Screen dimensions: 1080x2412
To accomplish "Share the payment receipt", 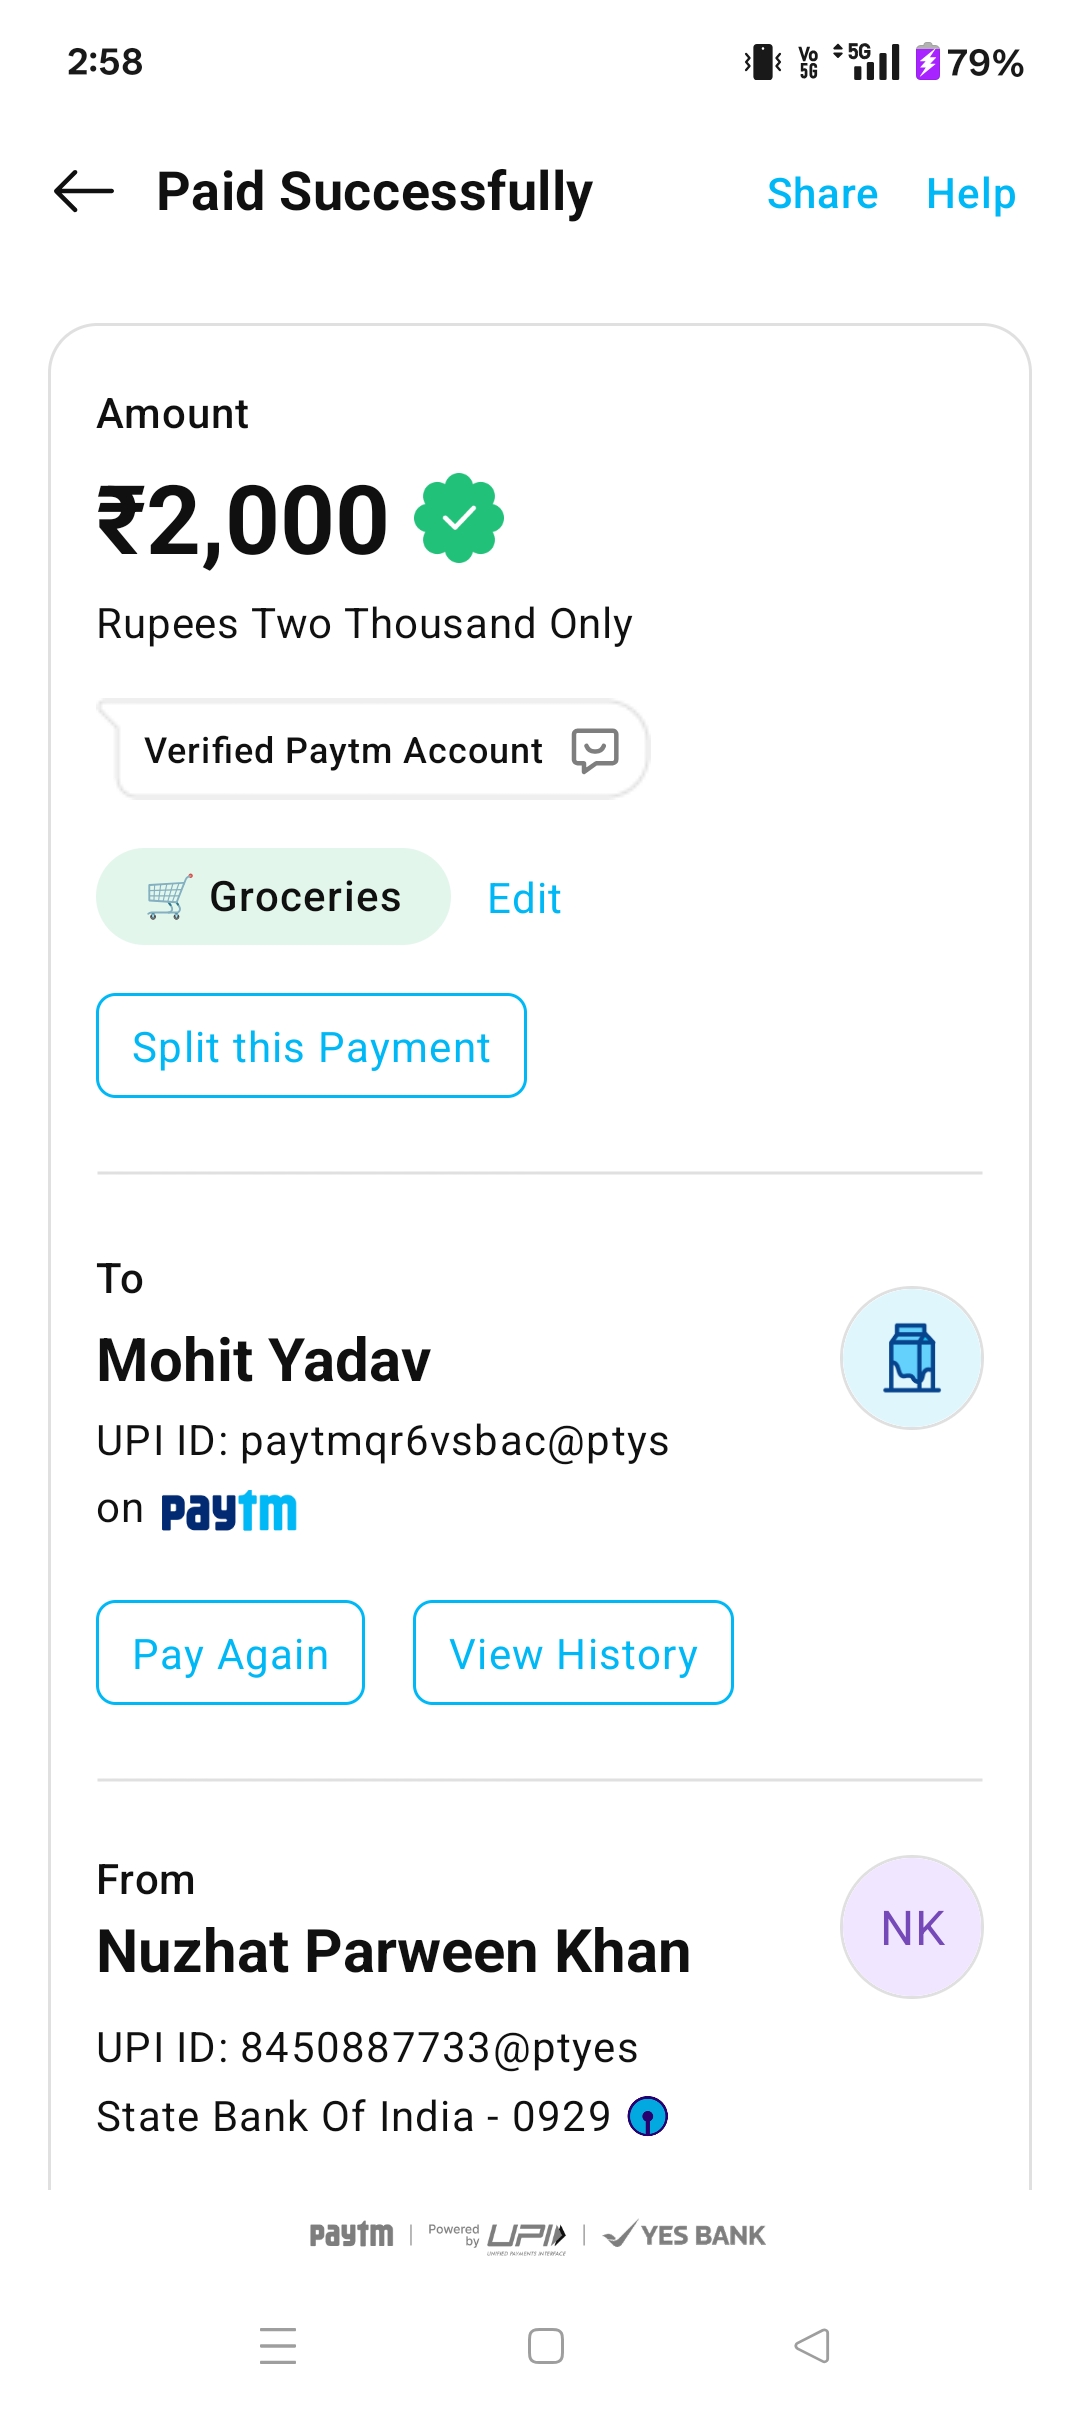I will 822,193.
